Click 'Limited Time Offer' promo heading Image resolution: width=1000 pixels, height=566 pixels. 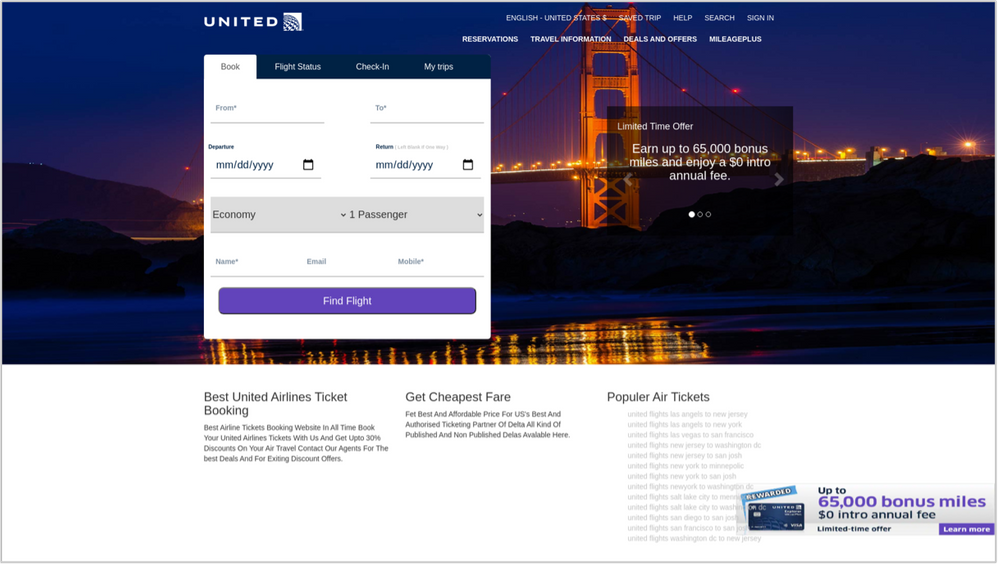(655, 126)
